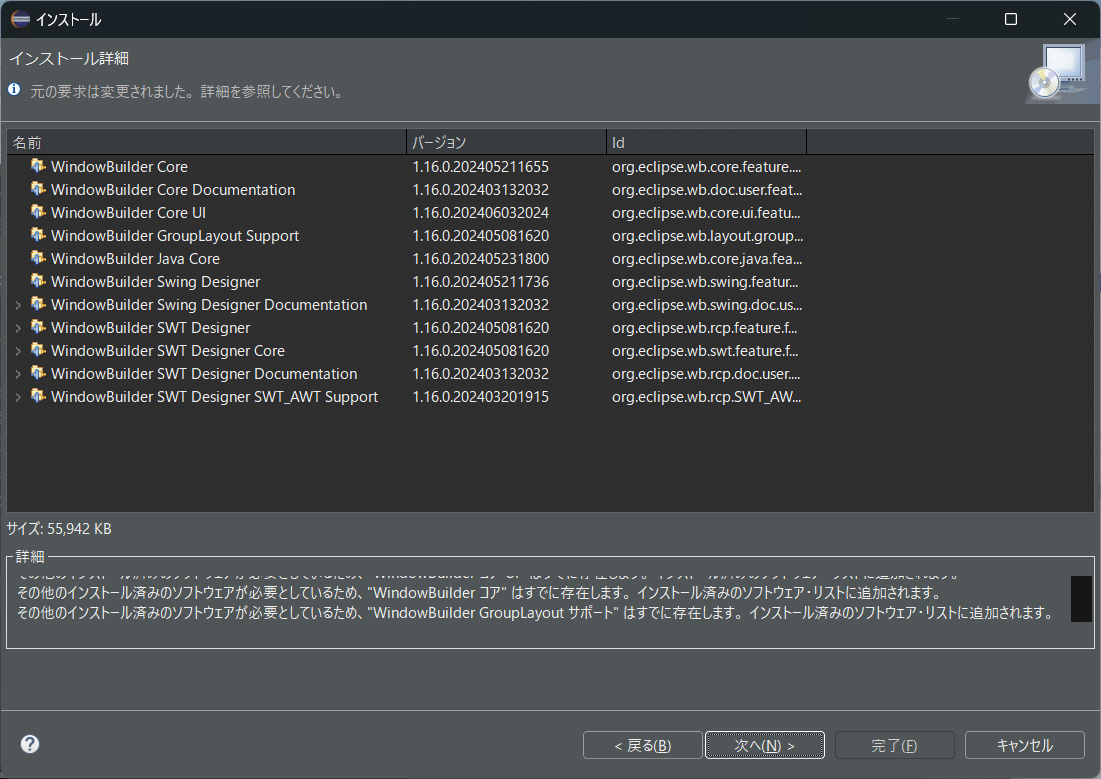Screen dimensions: 1101x779
Task: Select WindowBuilder Swing Designer name text
Action: pyautogui.click(x=155, y=282)
